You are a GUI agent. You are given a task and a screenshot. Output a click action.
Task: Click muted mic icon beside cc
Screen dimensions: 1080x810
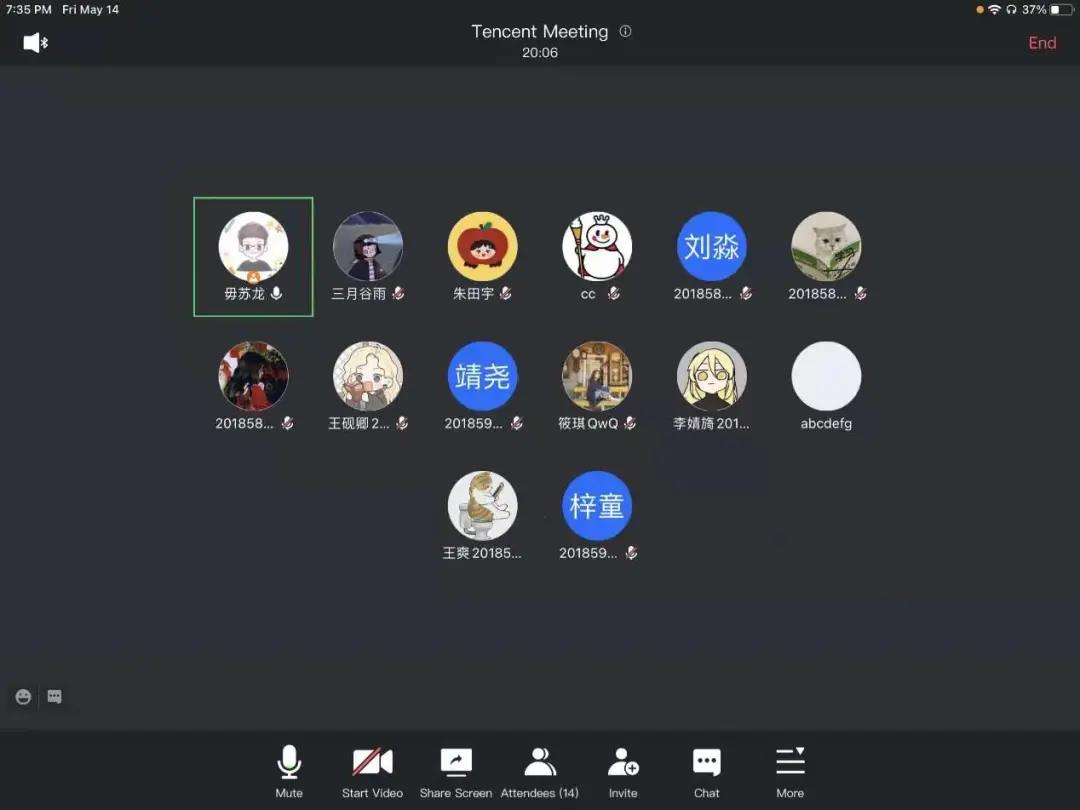tap(614, 293)
